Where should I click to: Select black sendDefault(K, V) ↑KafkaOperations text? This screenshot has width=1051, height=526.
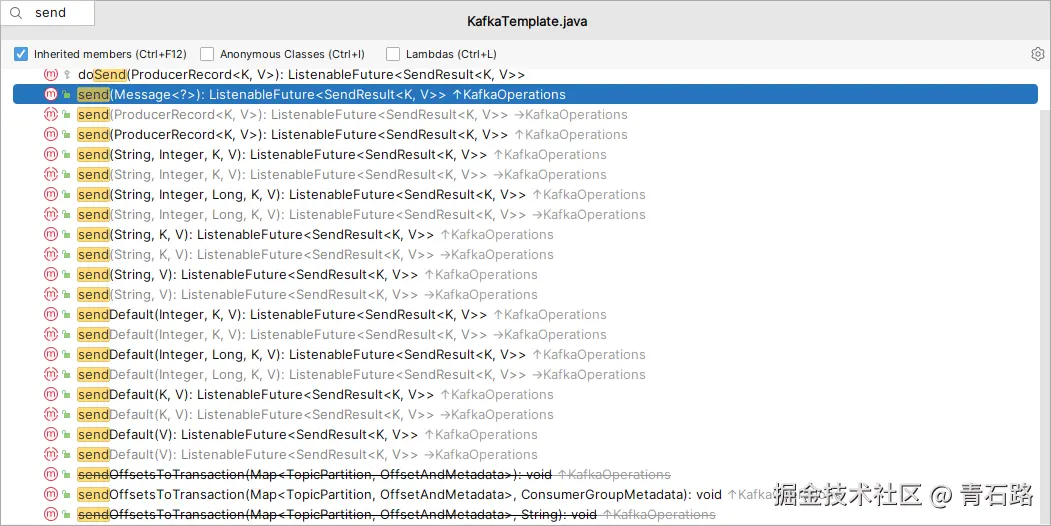(316, 394)
